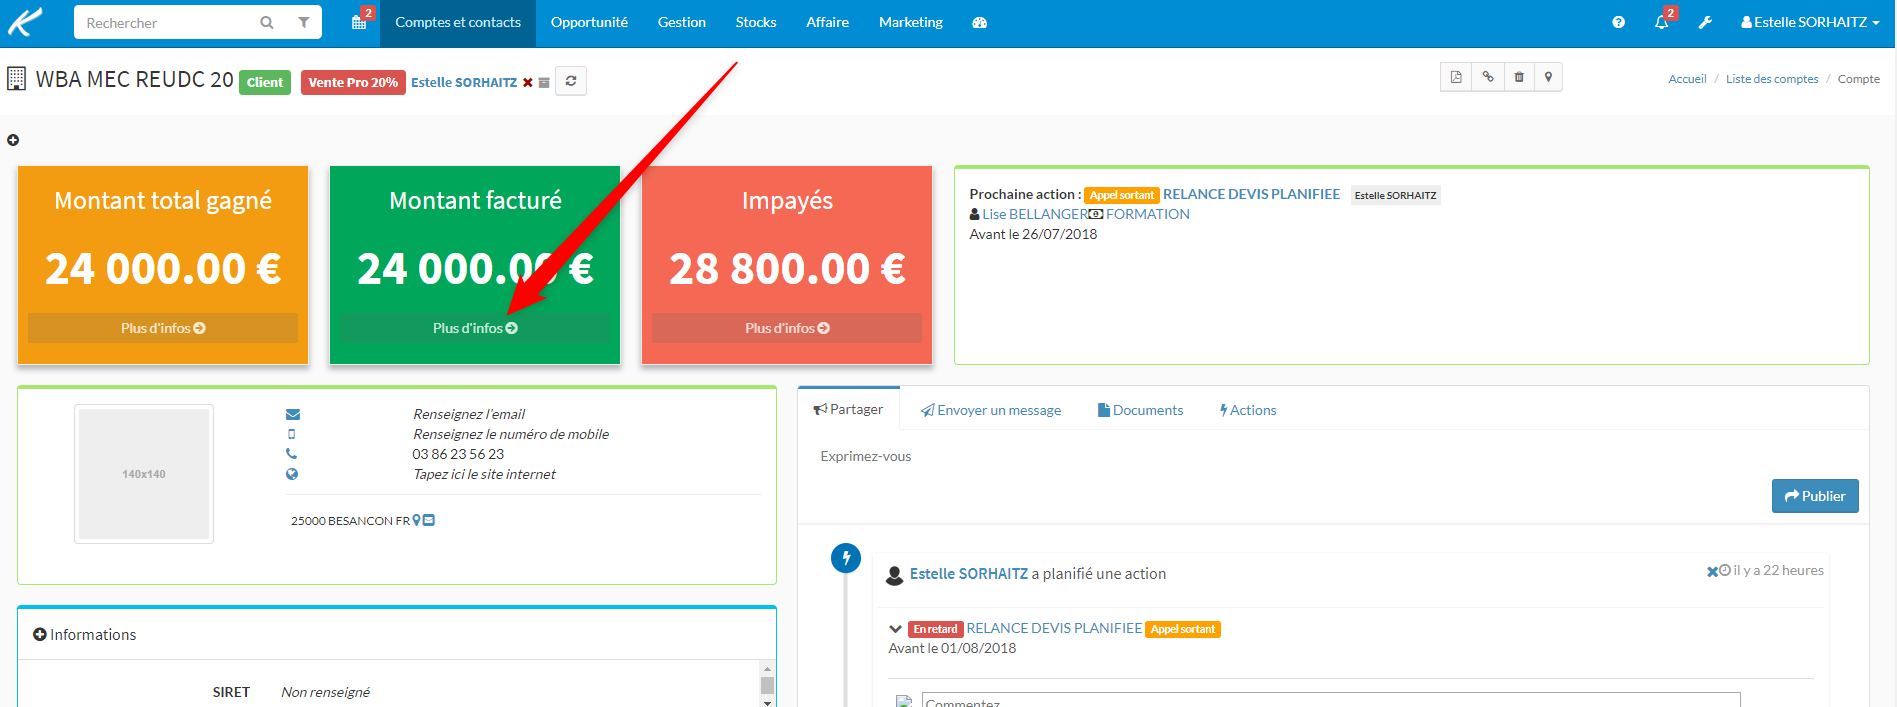Click the Renseignez l'email field
Image resolution: width=1897 pixels, height=707 pixels.
(x=469, y=414)
